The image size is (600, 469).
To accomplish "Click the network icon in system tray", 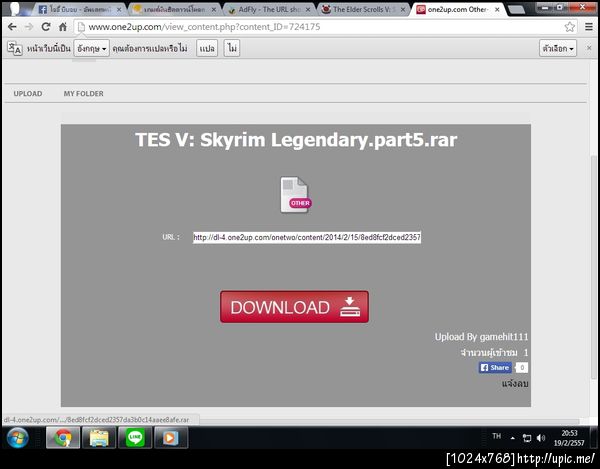I will (527, 438).
